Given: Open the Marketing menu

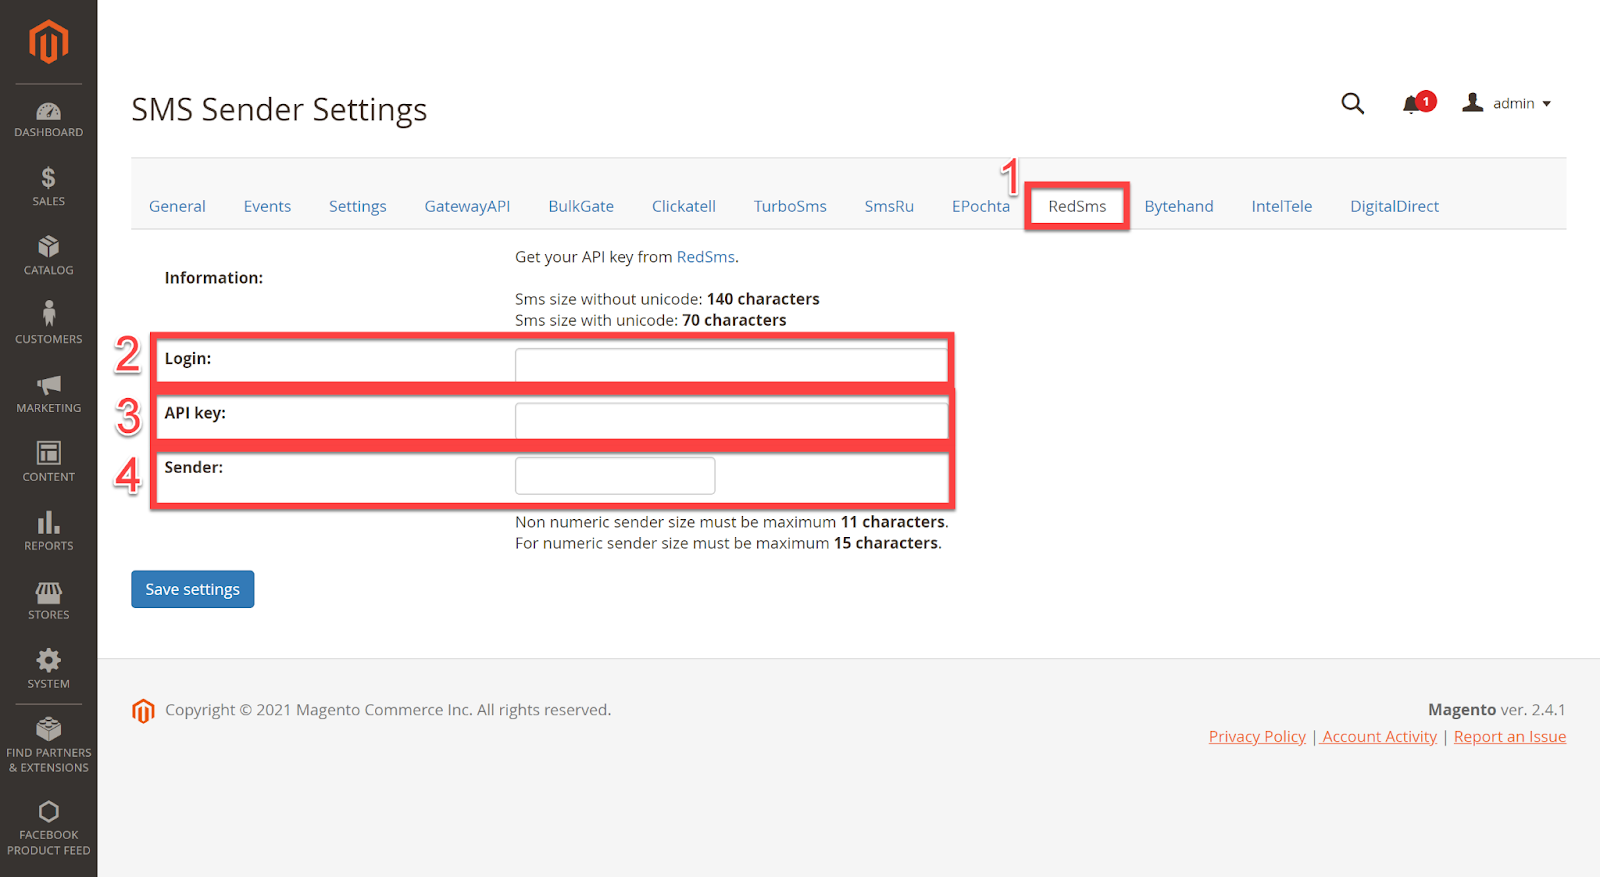Looking at the screenshot, I should pos(48,394).
